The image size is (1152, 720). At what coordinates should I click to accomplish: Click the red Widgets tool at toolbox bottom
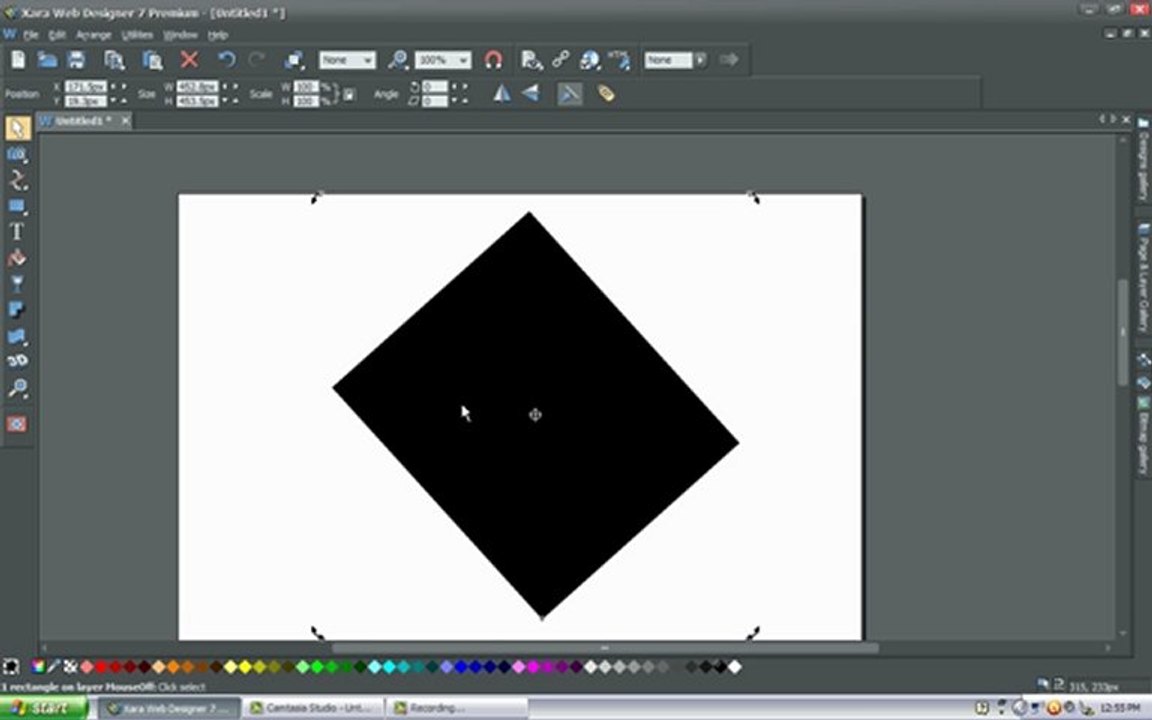pos(17,424)
